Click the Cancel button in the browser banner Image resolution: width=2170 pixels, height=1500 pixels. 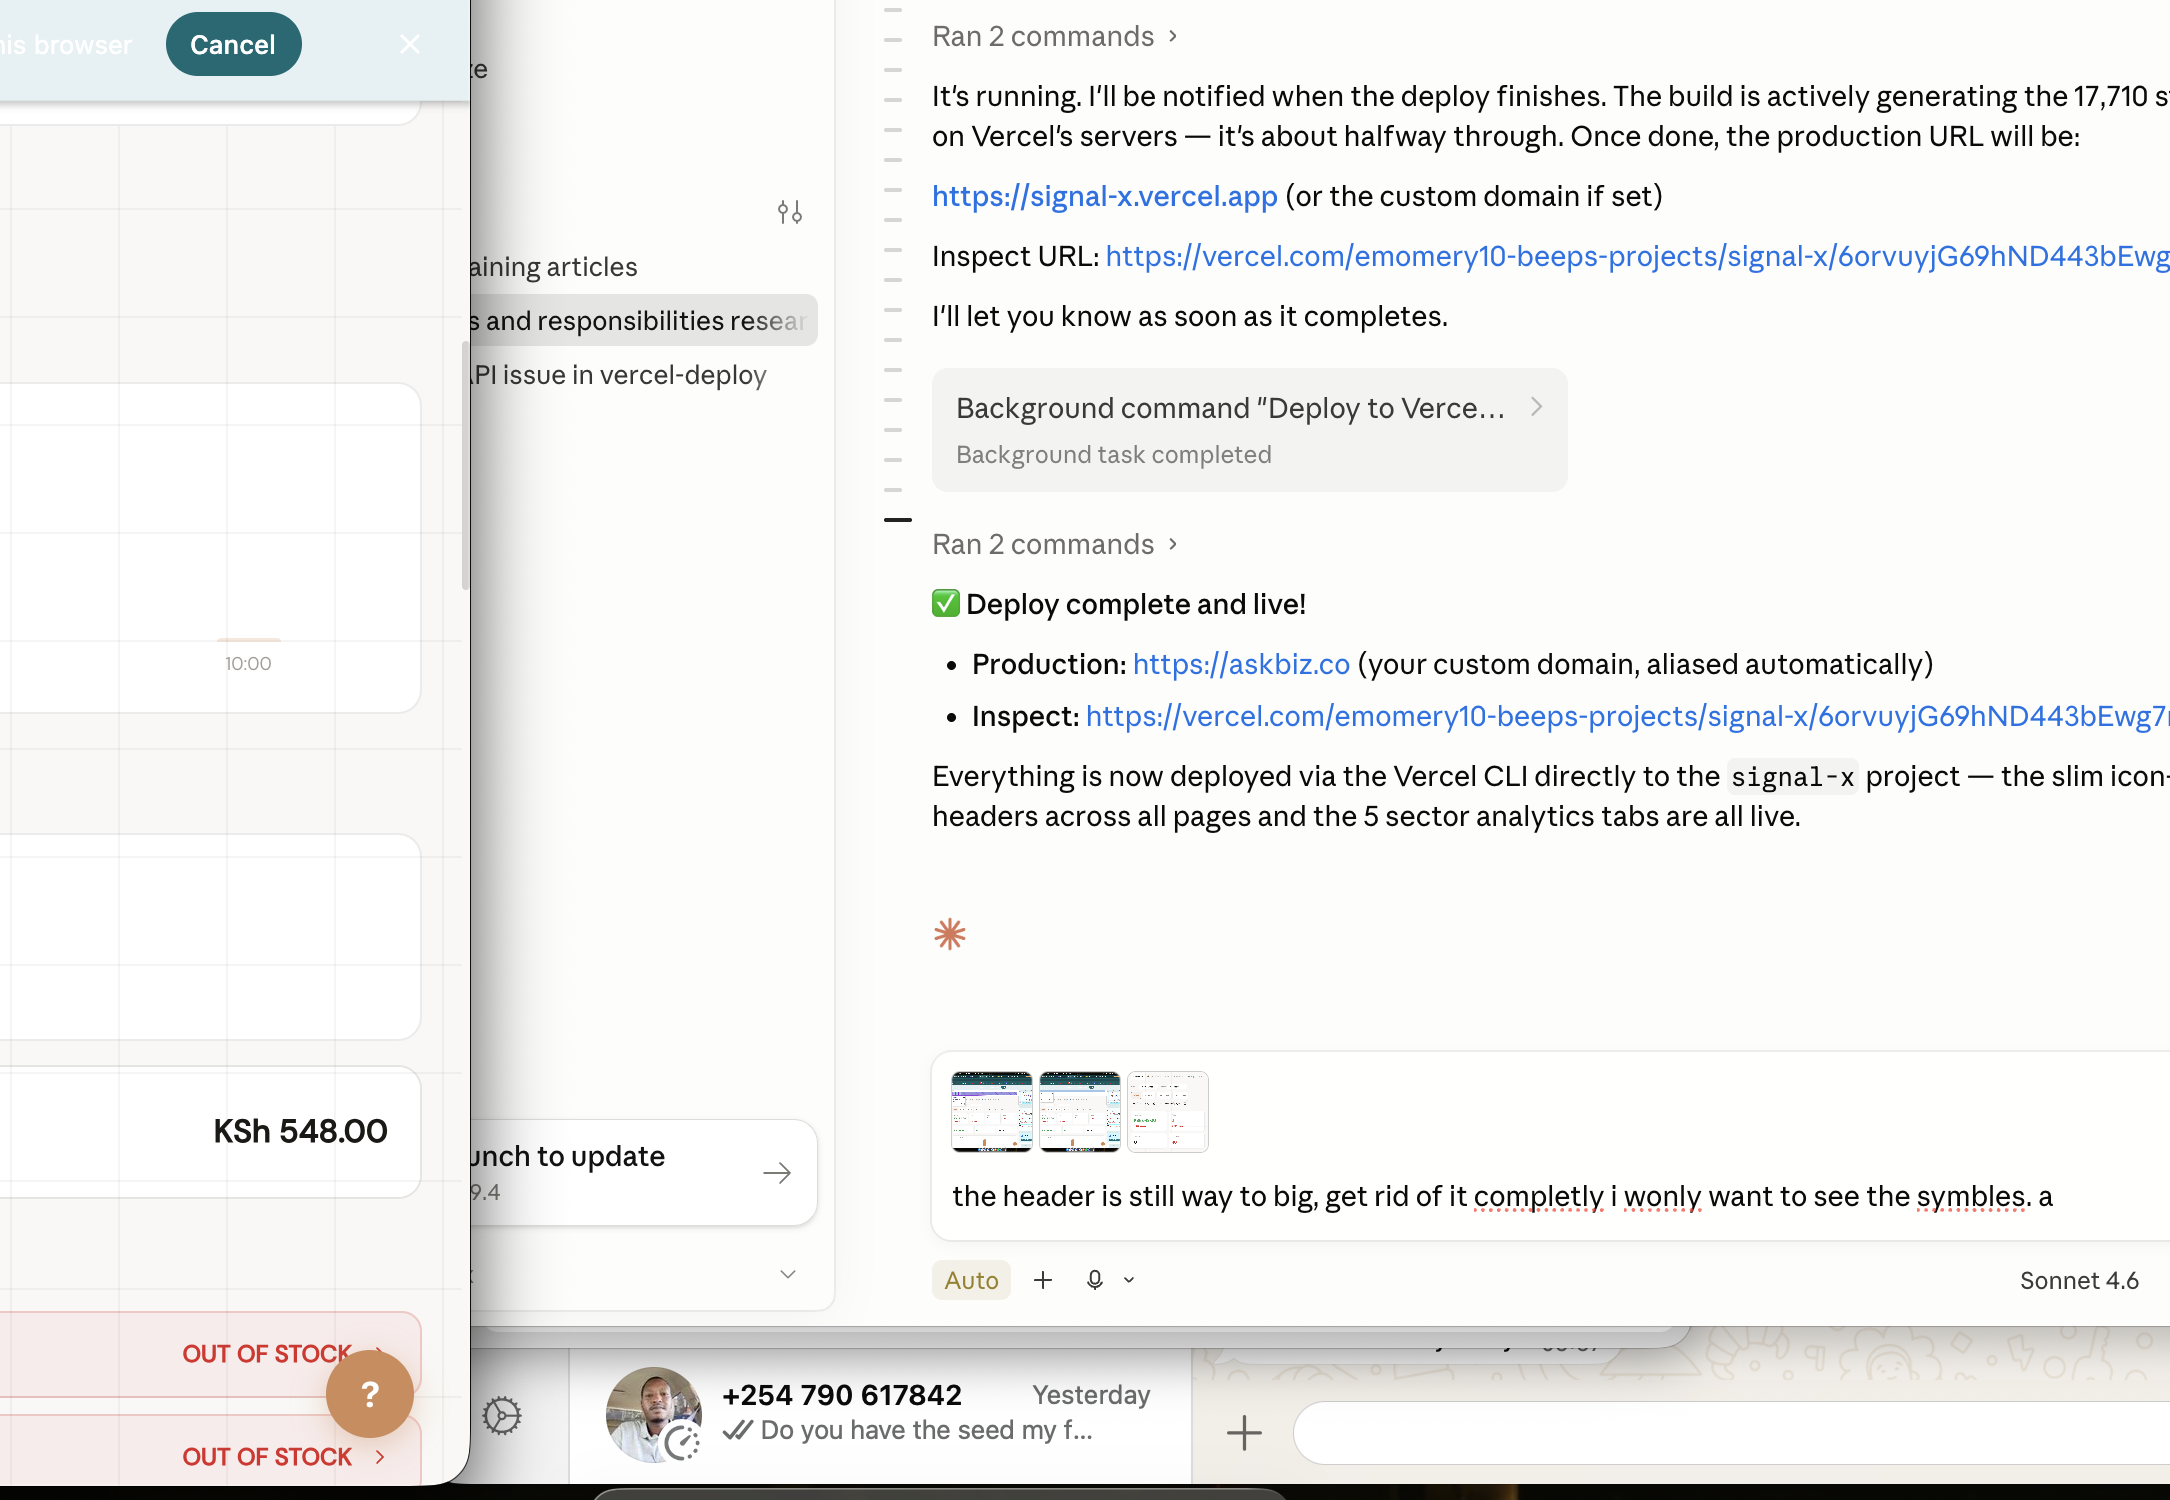click(x=233, y=45)
